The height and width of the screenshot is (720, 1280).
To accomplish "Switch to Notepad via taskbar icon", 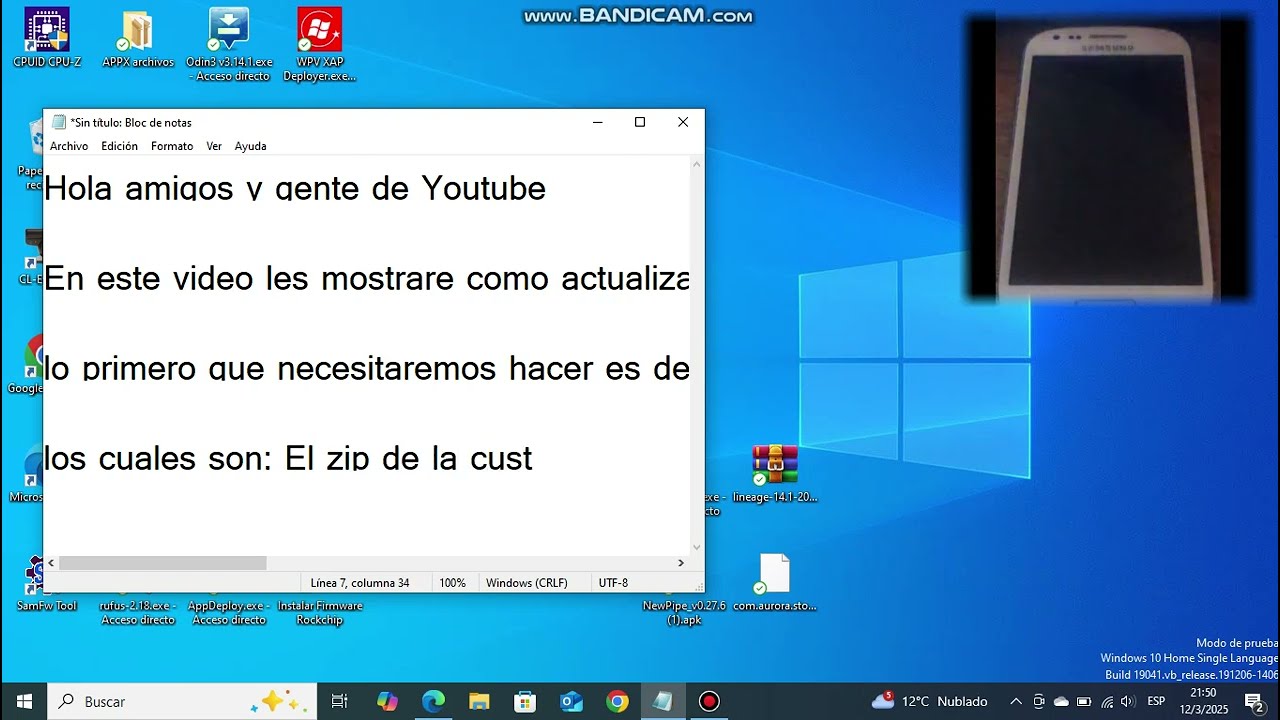I will (x=663, y=701).
